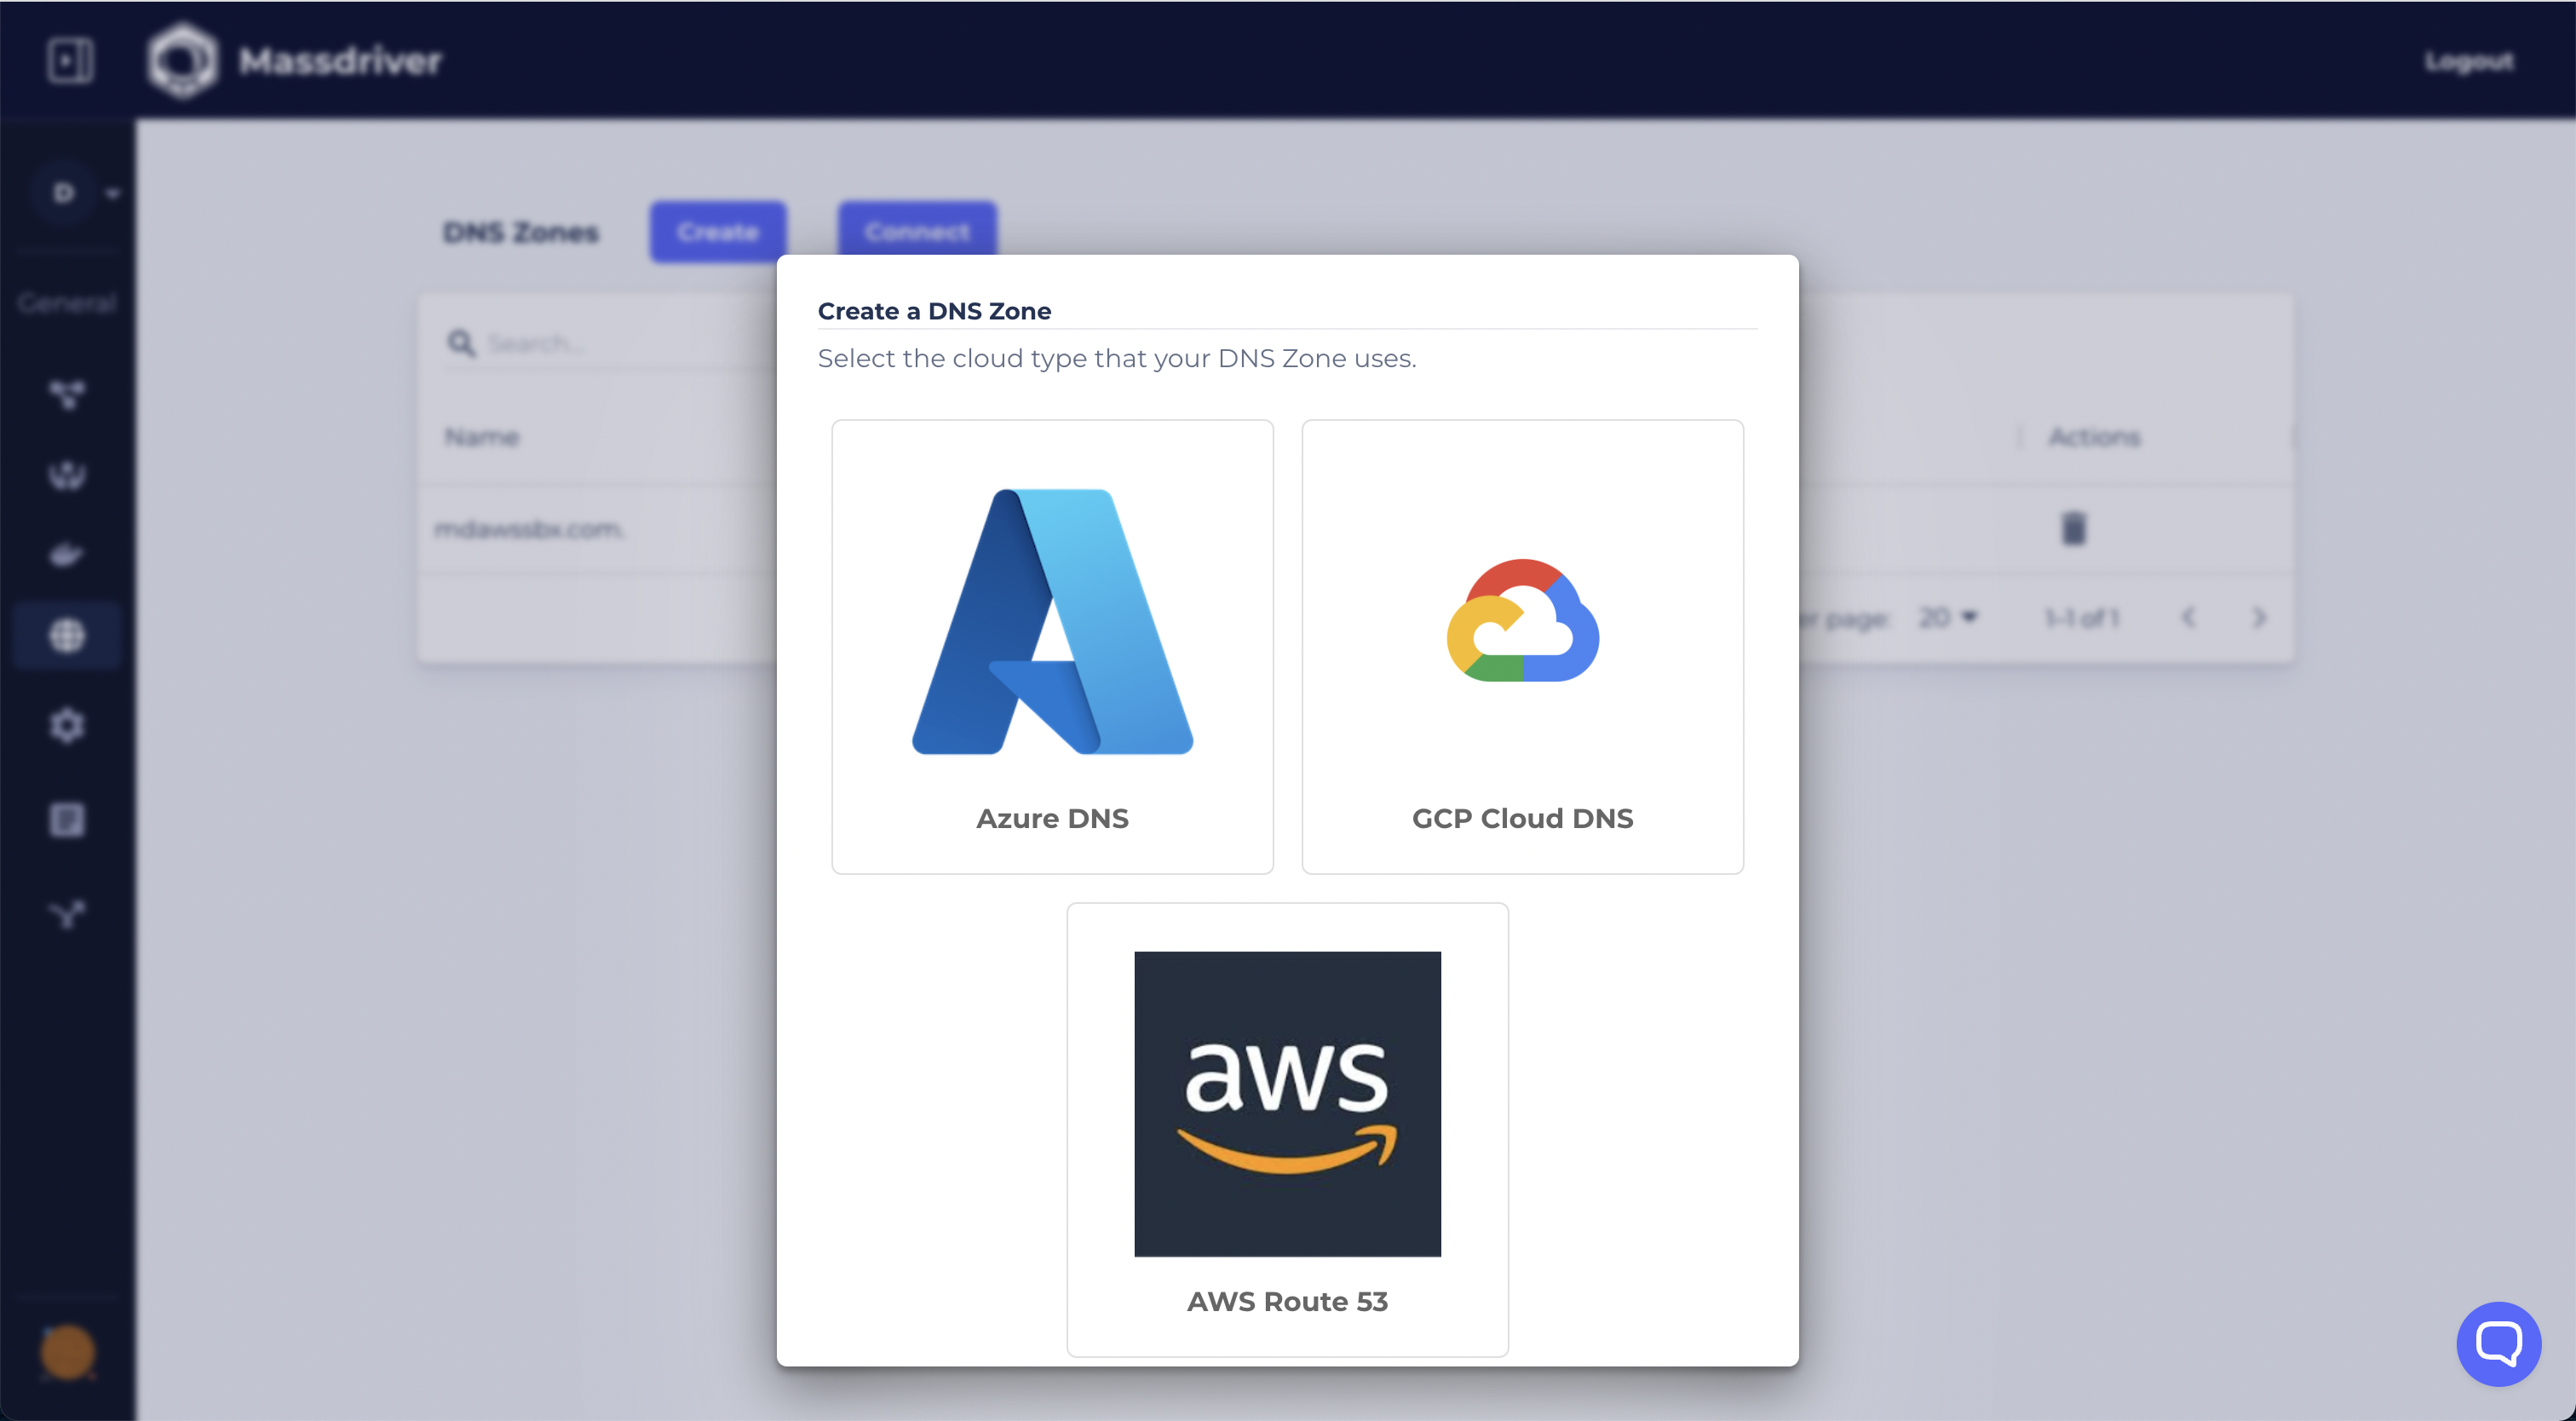2576x1421 pixels.
Task: Open the document list icon in sidebar
Action: coord(67,820)
